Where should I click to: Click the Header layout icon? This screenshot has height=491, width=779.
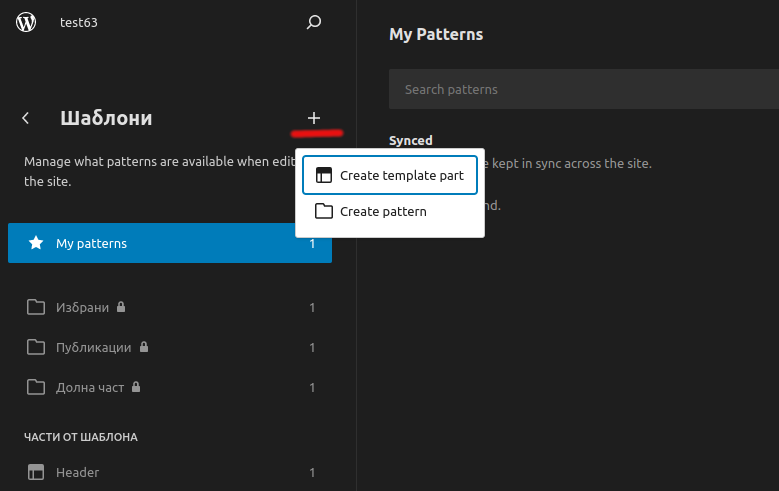(36, 472)
